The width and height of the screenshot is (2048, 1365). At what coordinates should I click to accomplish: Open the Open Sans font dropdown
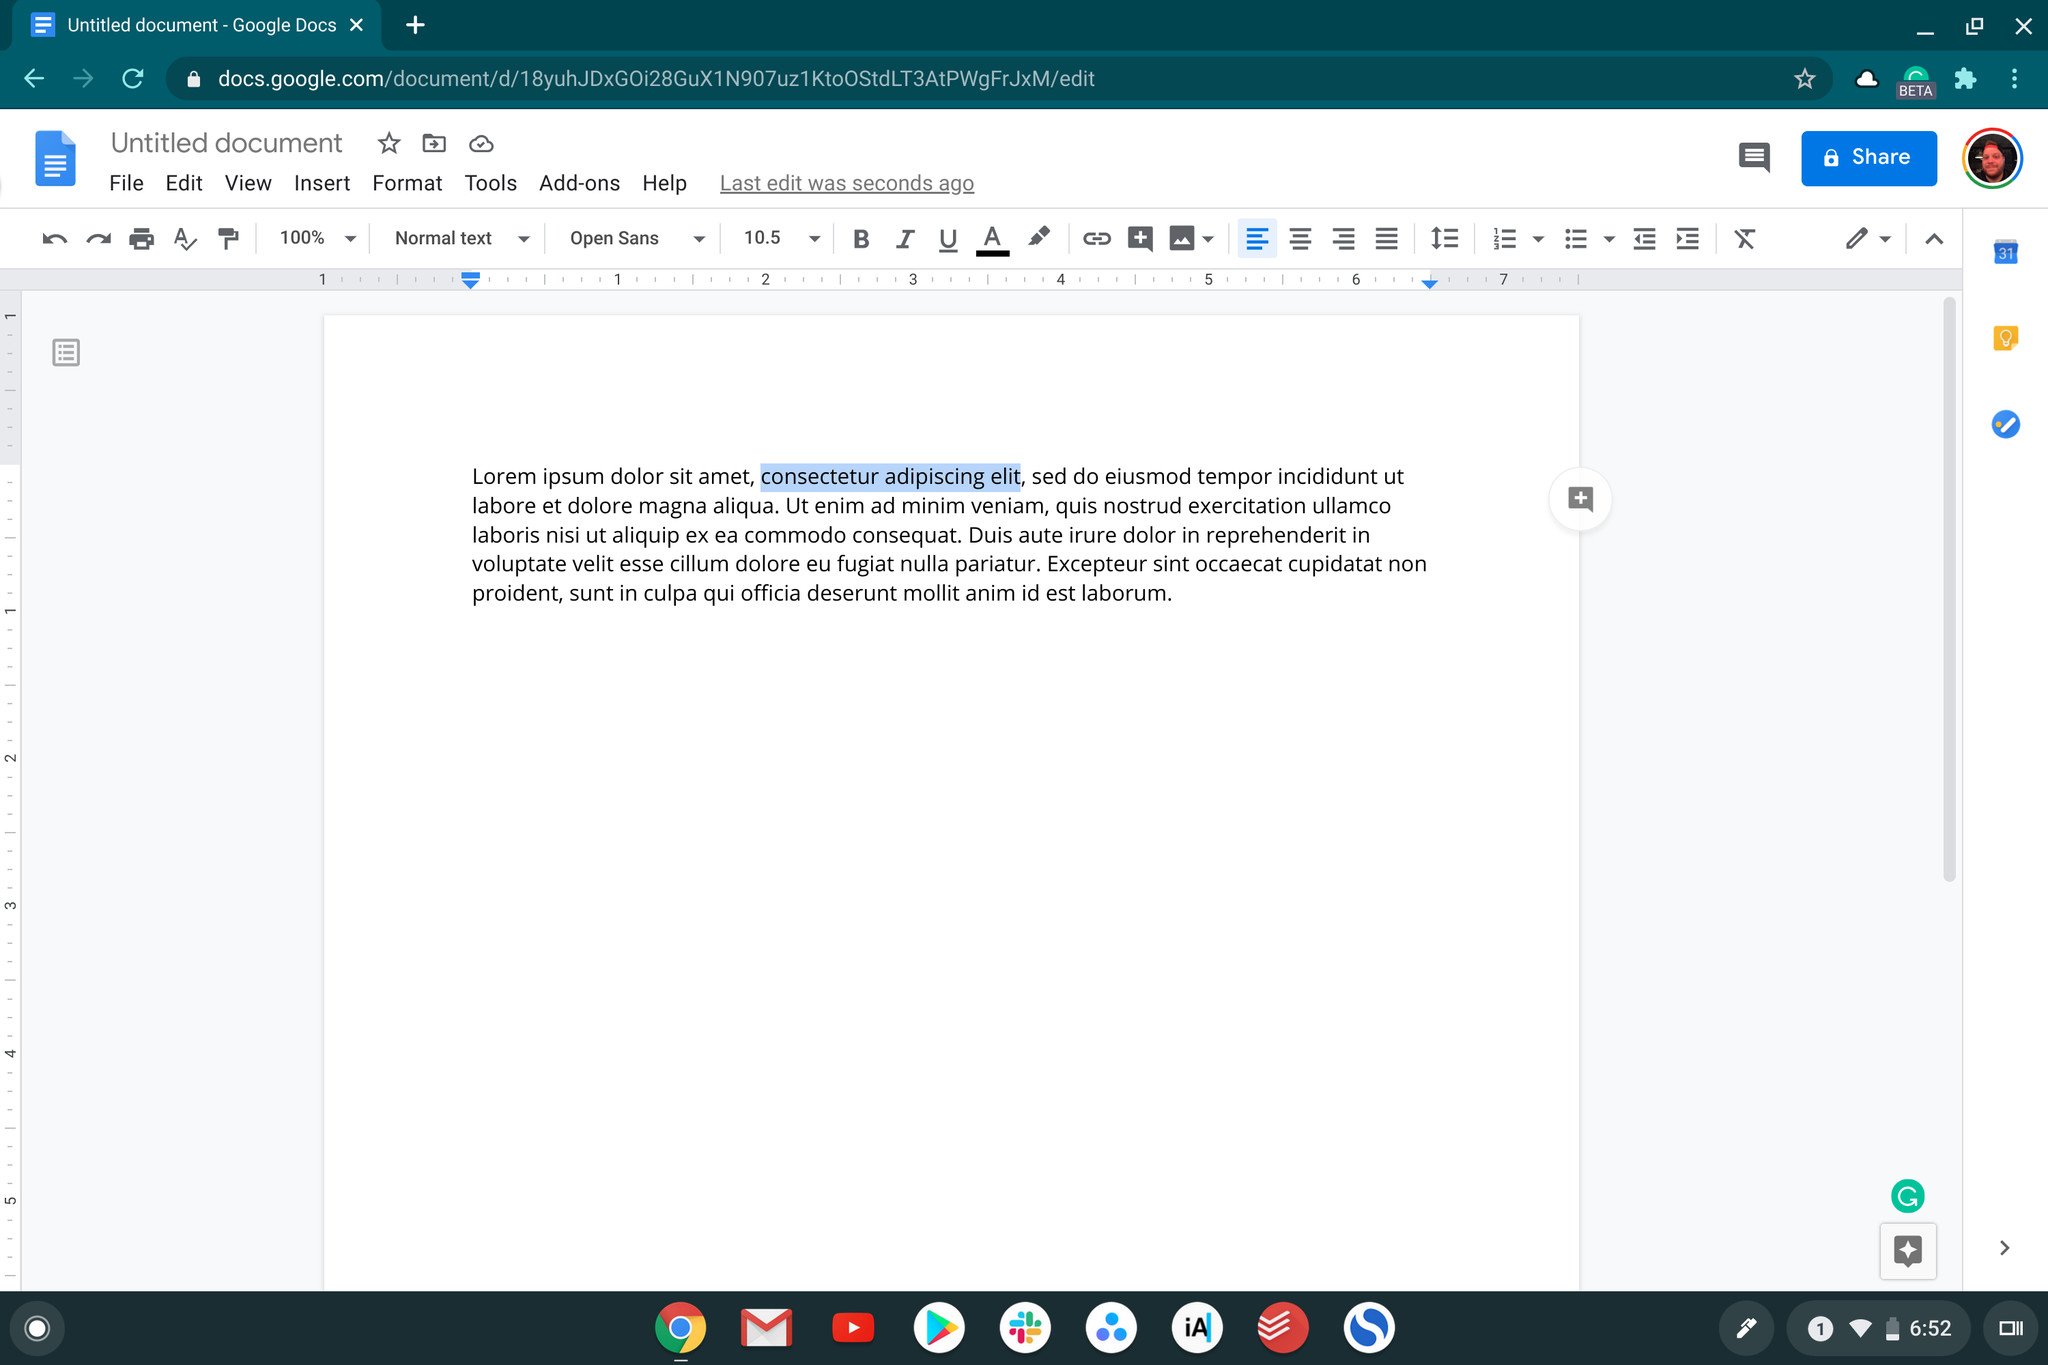[637, 238]
